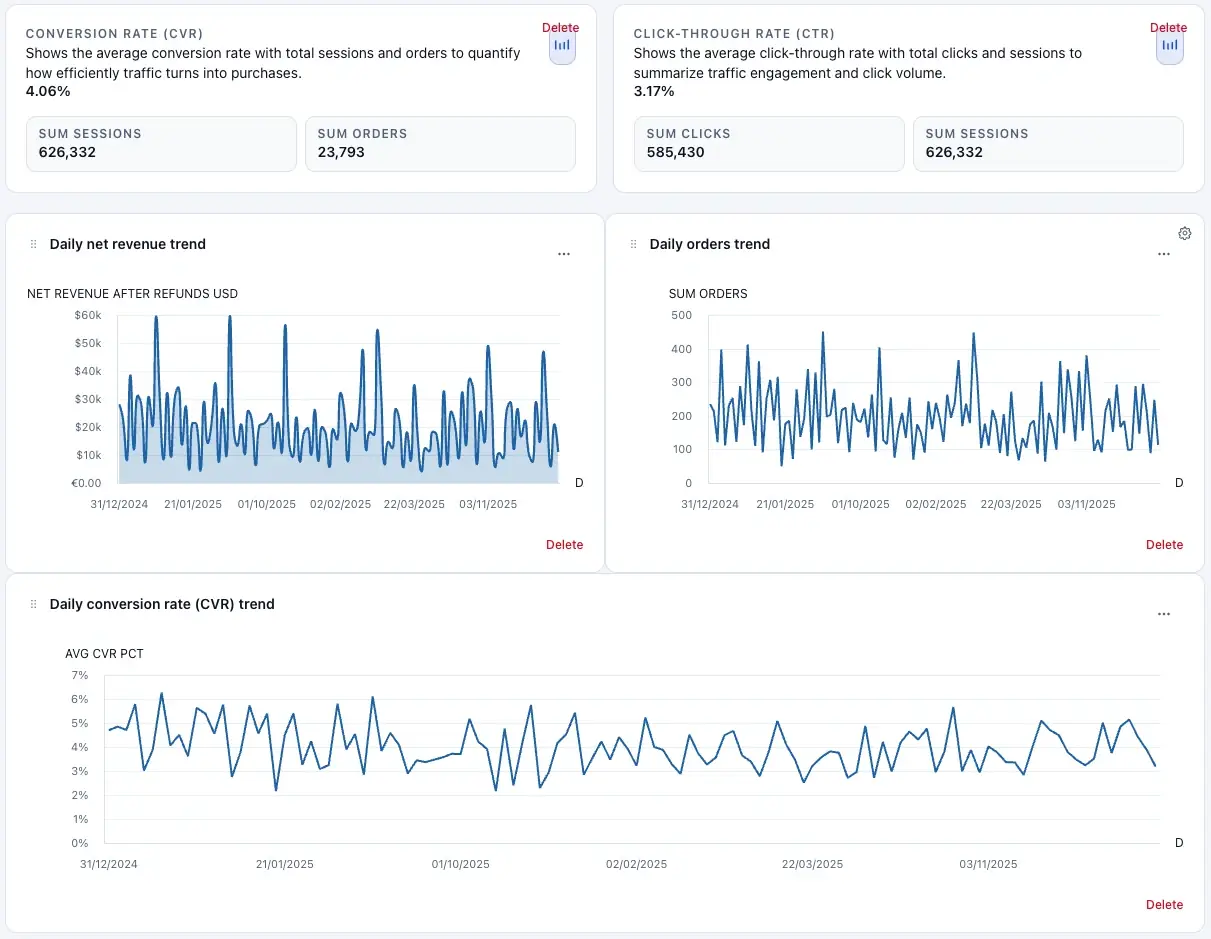Image resolution: width=1211 pixels, height=939 pixels.
Task: Delete the Daily net revenue trend chart
Action: point(564,544)
